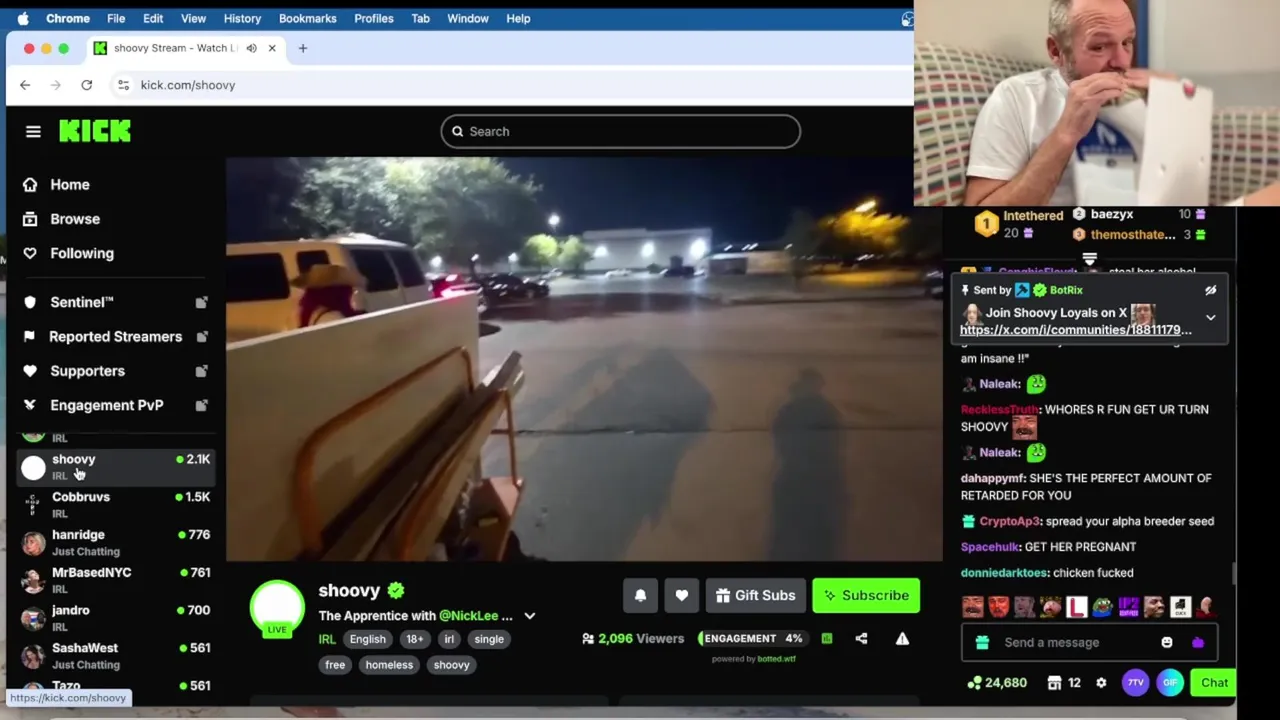Select the 18+ tag
This screenshot has height=720, width=1280.
pyautogui.click(x=414, y=639)
